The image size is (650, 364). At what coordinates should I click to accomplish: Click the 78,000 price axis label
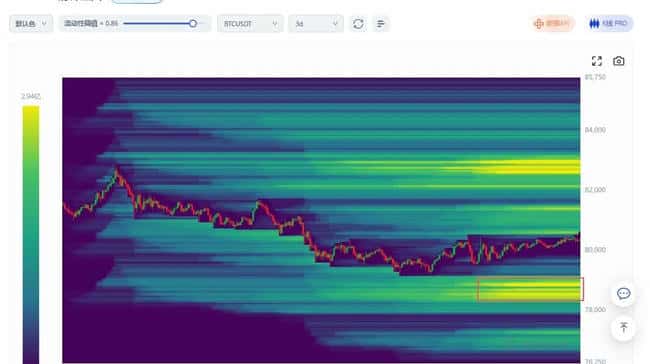(x=595, y=309)
